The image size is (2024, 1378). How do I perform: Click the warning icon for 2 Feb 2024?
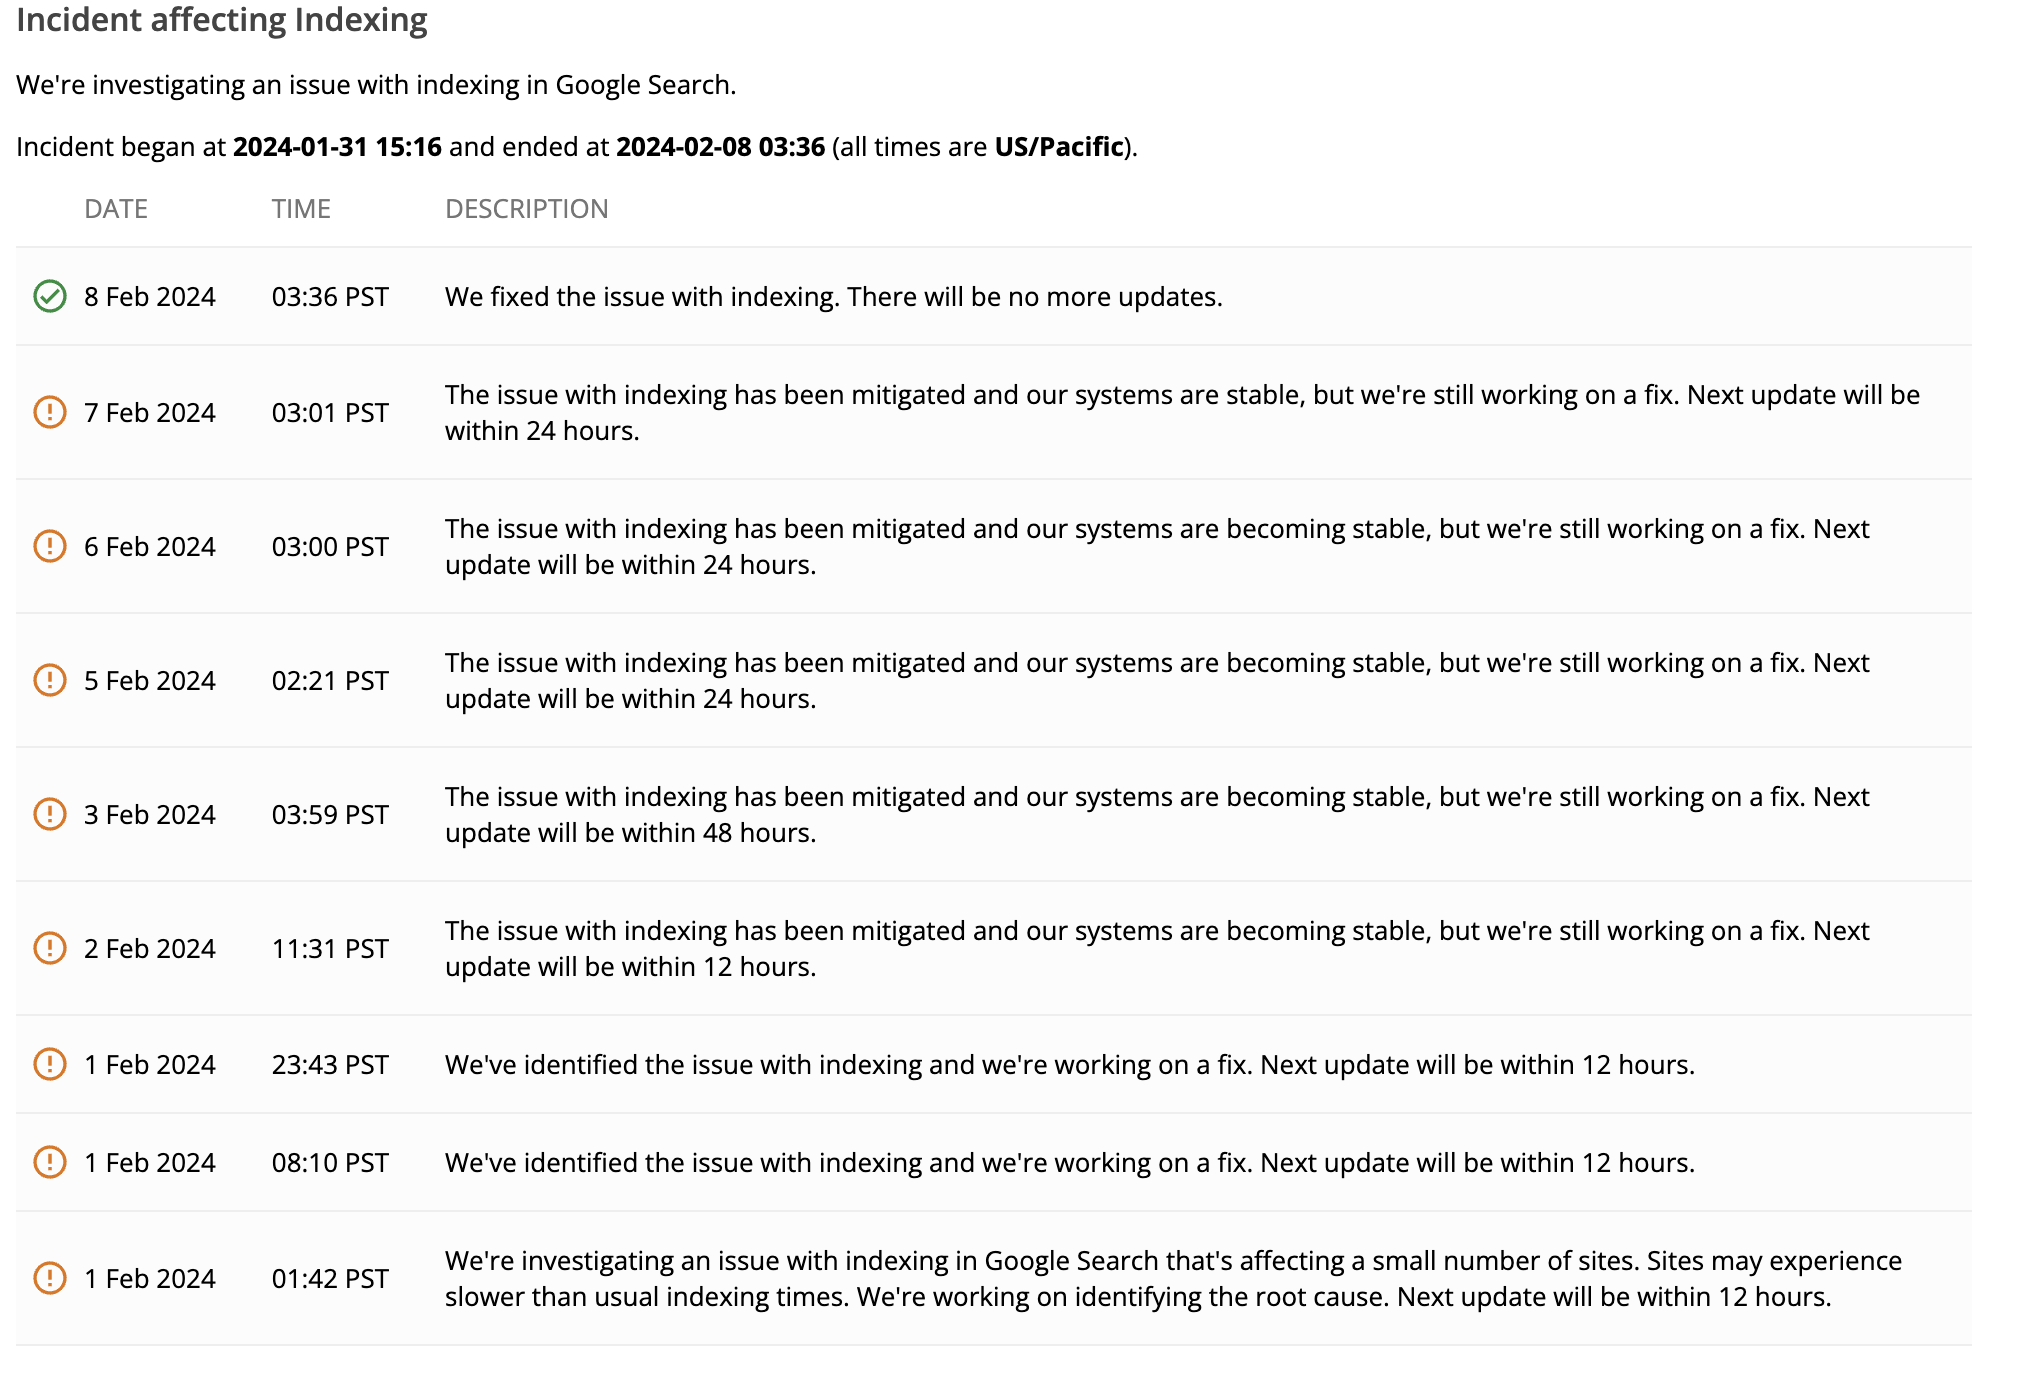coord(50,948)
